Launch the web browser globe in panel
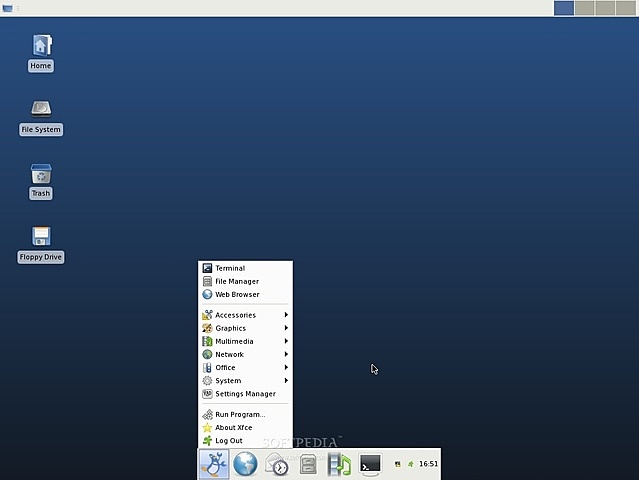Image resolution: width=639 pixels, height=480 pixels. [x=245, y=464]
